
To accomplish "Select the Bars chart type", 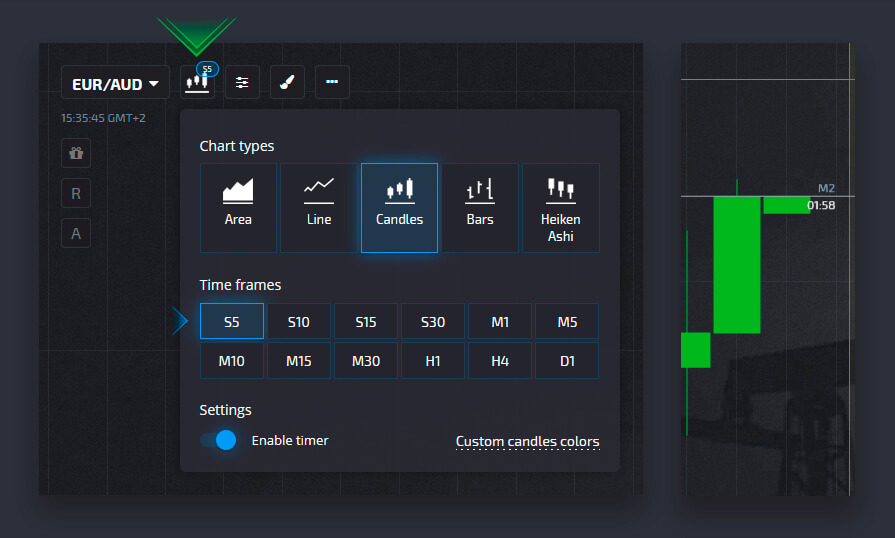I will point(480,208).
